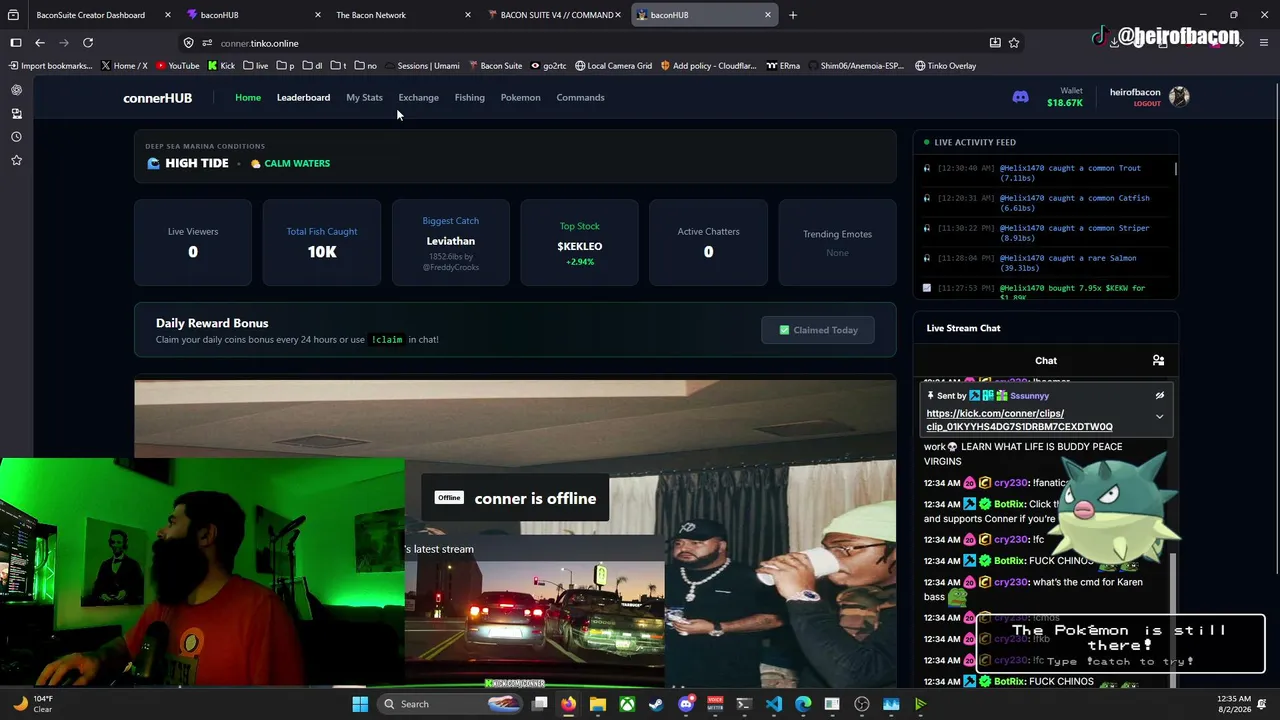Open the Terminal icon in the taskbar
The image size is (1280, 720).
pyautogui.click(x=744, y=704)
